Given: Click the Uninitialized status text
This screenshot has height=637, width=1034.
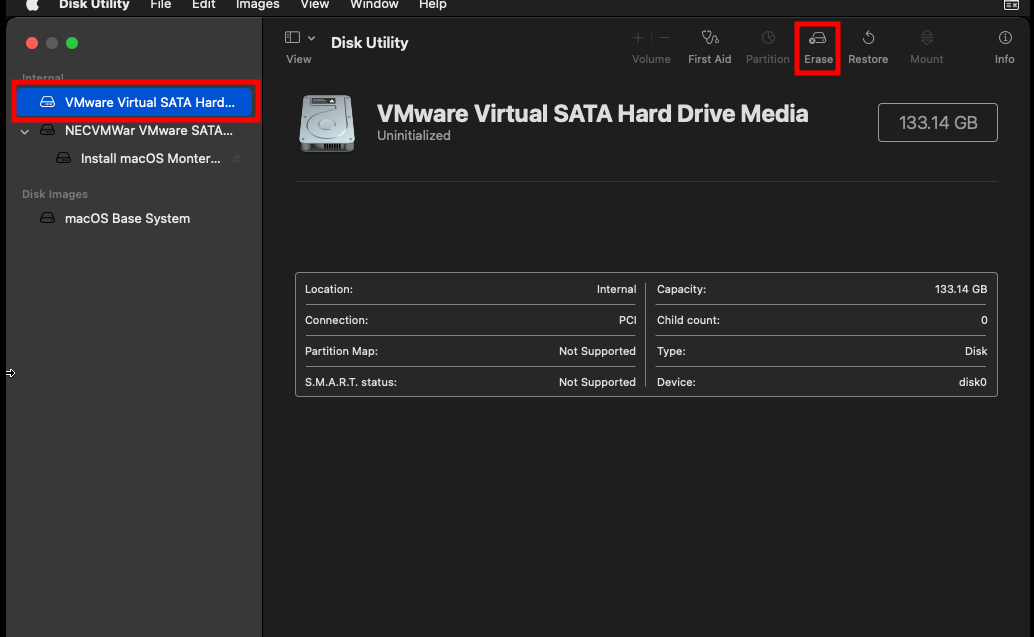Looking at the screenshot, I should coord(413,135).
